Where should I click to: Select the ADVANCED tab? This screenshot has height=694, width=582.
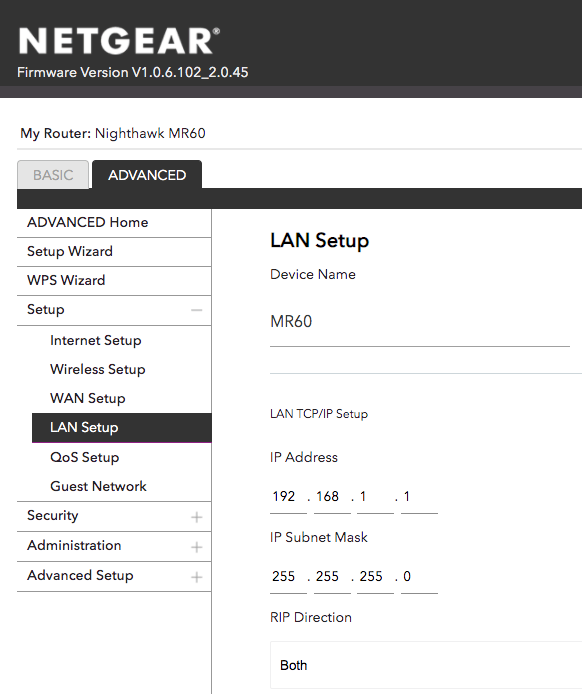coord(147,175)
